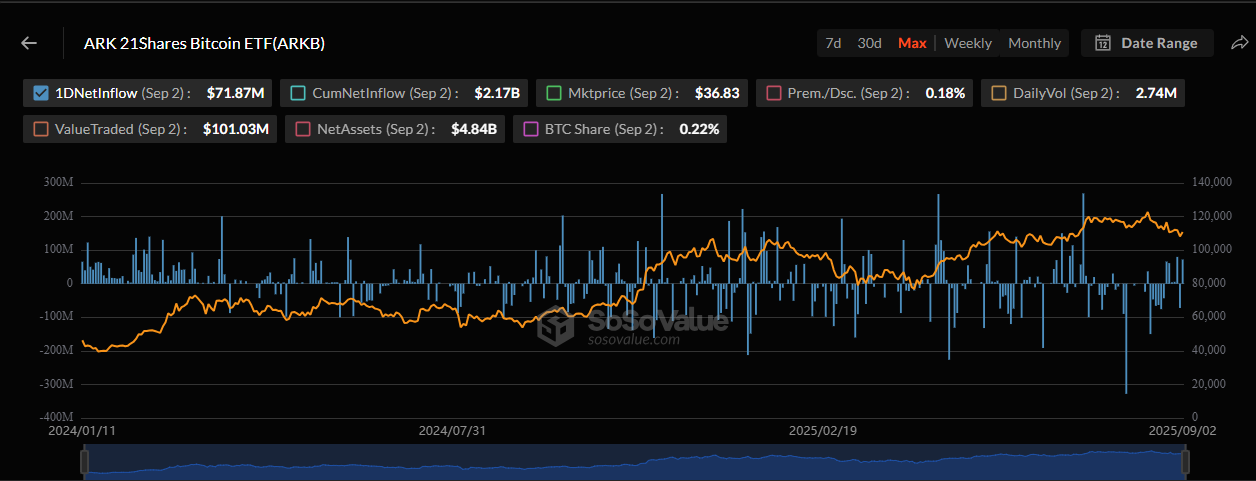Viewport: 1256px width, 481px height.
Task: Click the 2024/01/11 axis date label
Action: pos(84,431)
